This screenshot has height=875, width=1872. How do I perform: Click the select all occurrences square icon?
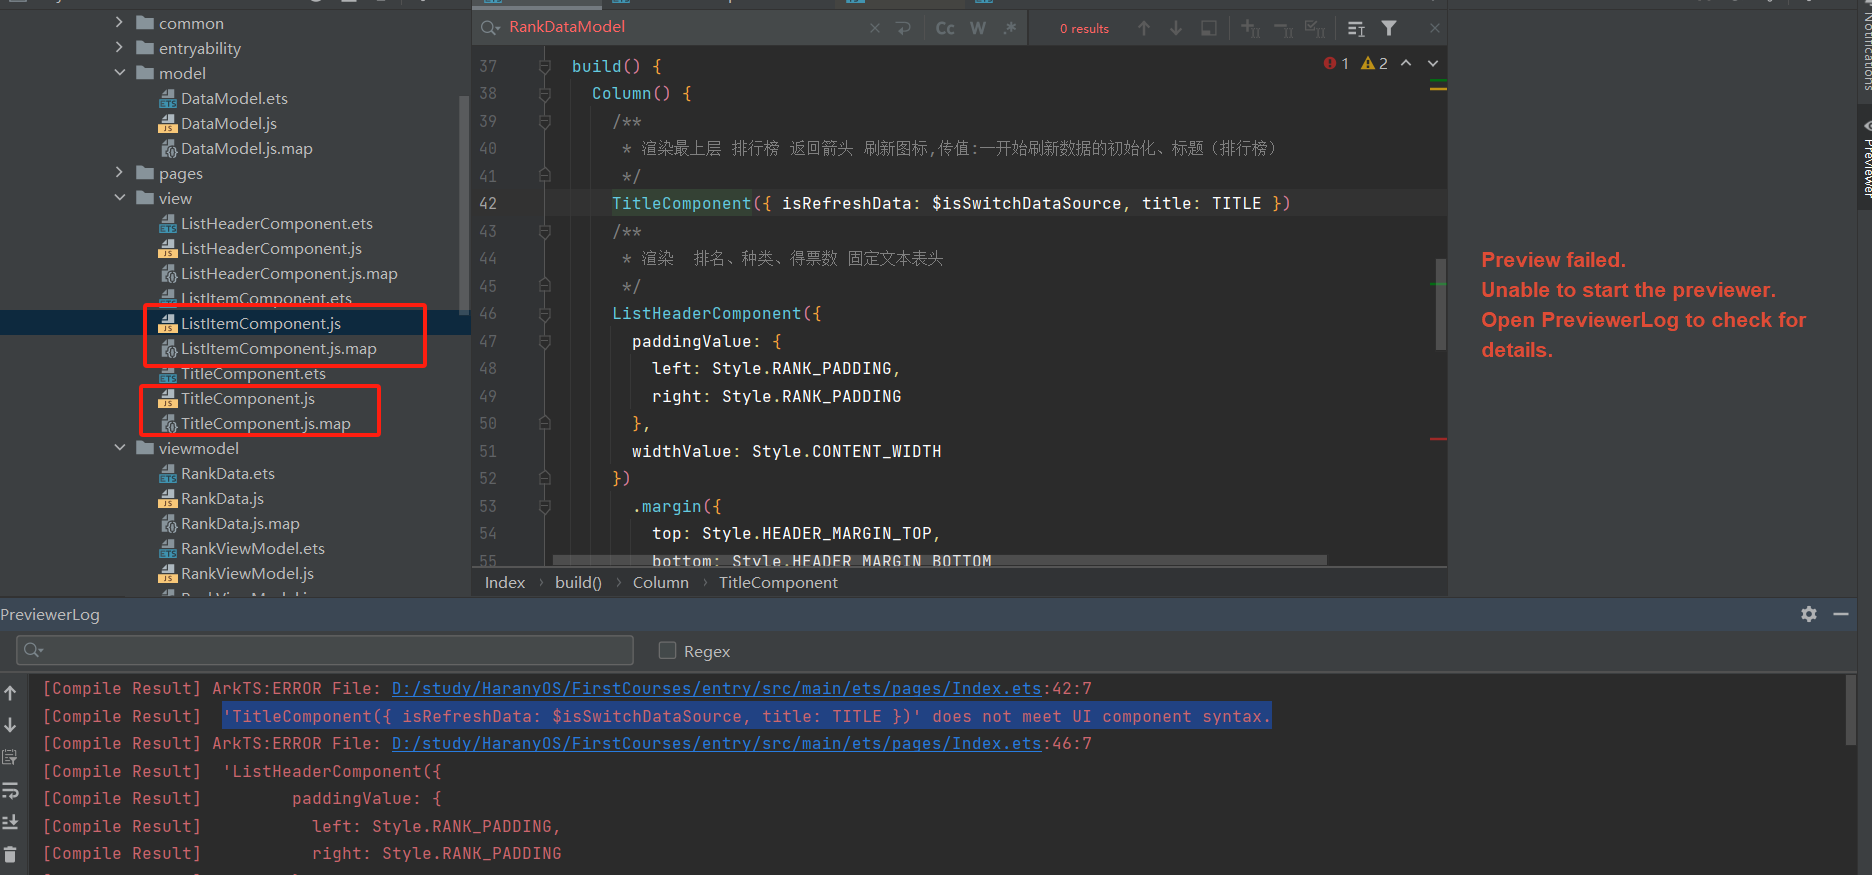click(1209, 28)
